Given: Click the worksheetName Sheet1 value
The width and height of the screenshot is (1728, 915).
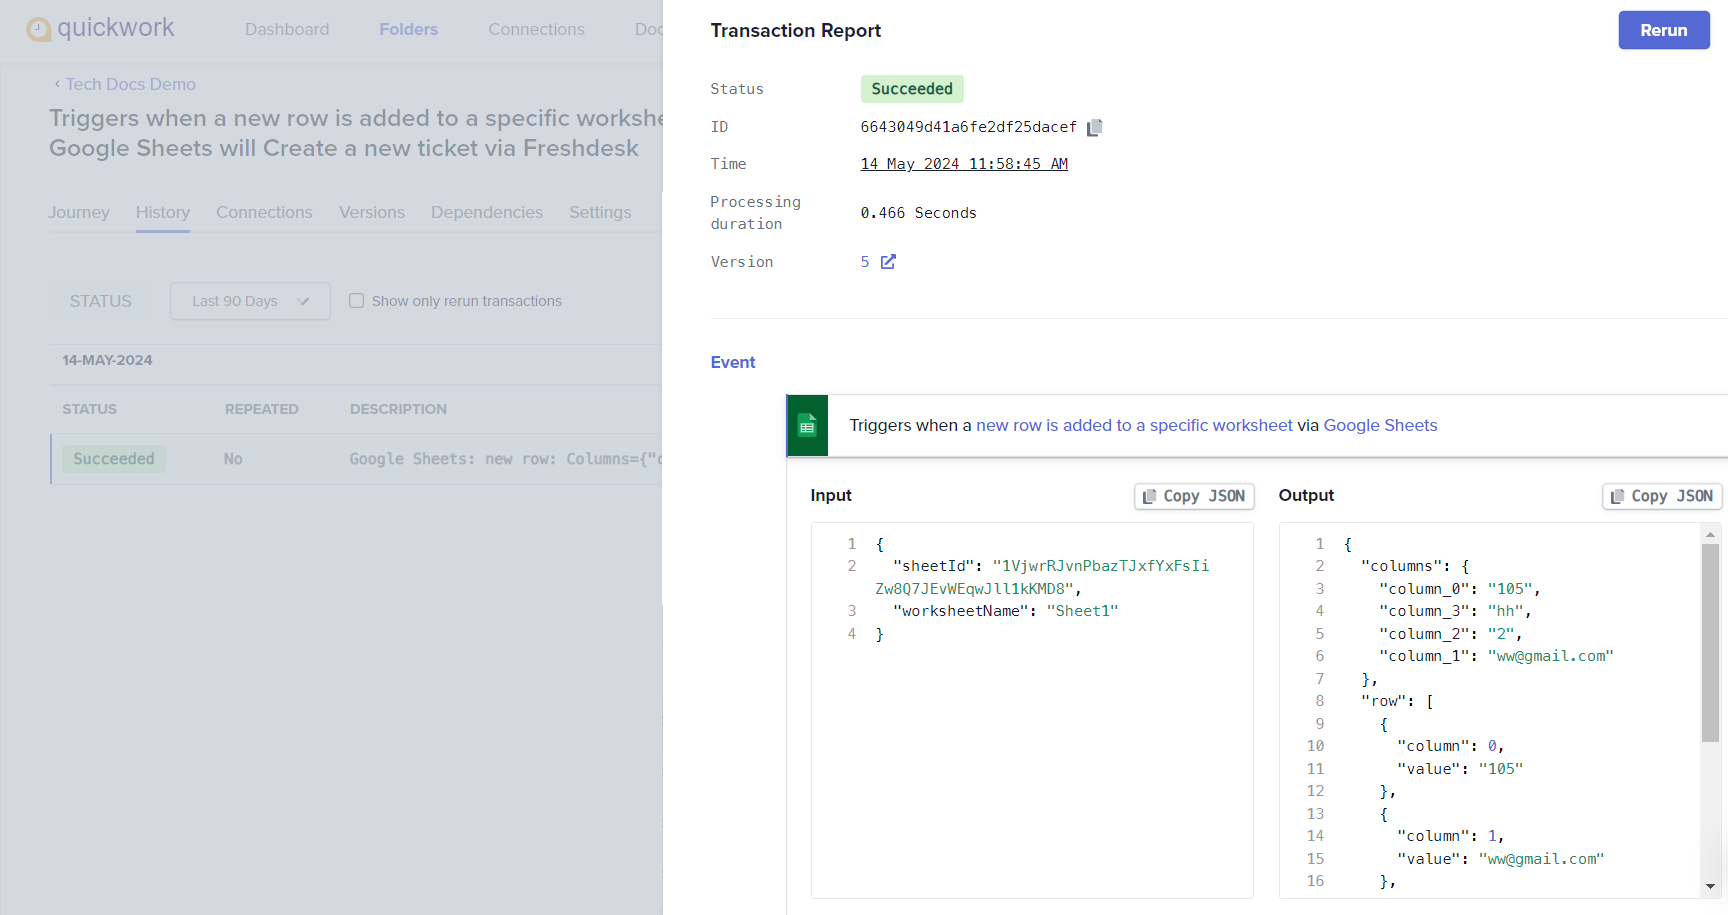Looking at the screenshot, I should (1082, 611).
